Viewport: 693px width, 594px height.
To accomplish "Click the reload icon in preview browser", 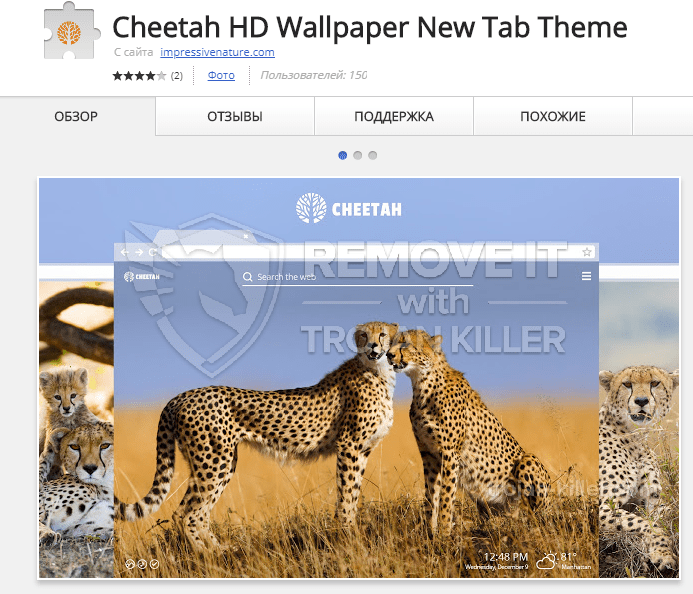I will (x=153, y=252).
